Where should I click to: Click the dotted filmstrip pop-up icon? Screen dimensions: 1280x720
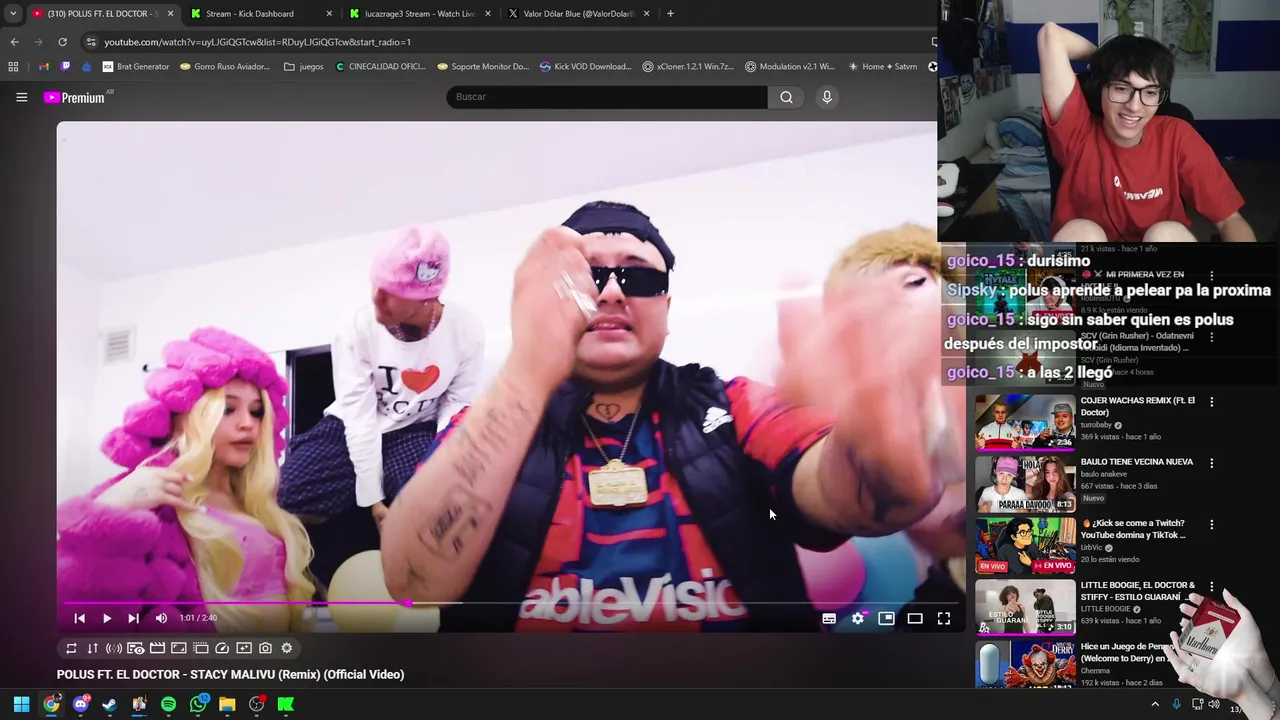coord(200,648)
